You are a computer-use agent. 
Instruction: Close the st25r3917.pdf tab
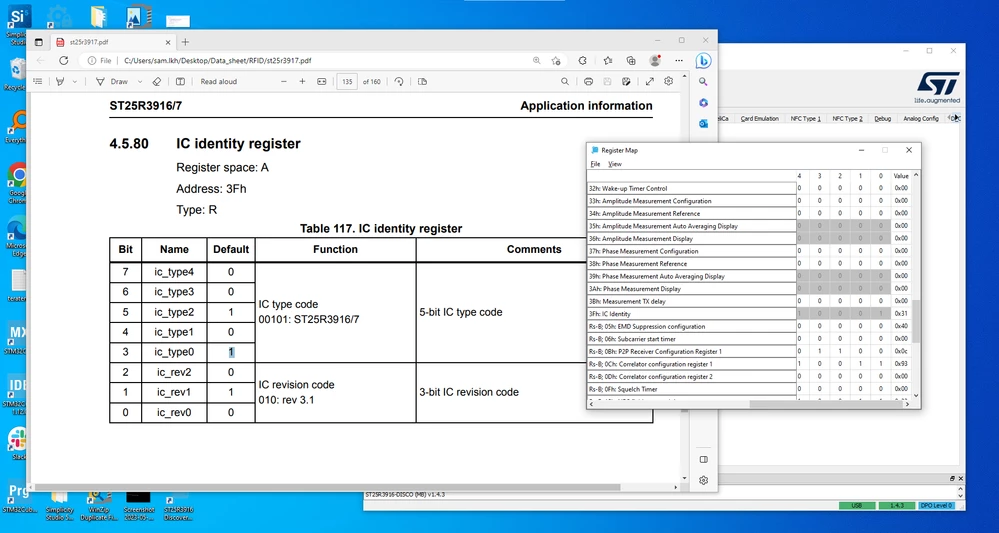pos(168,42)
